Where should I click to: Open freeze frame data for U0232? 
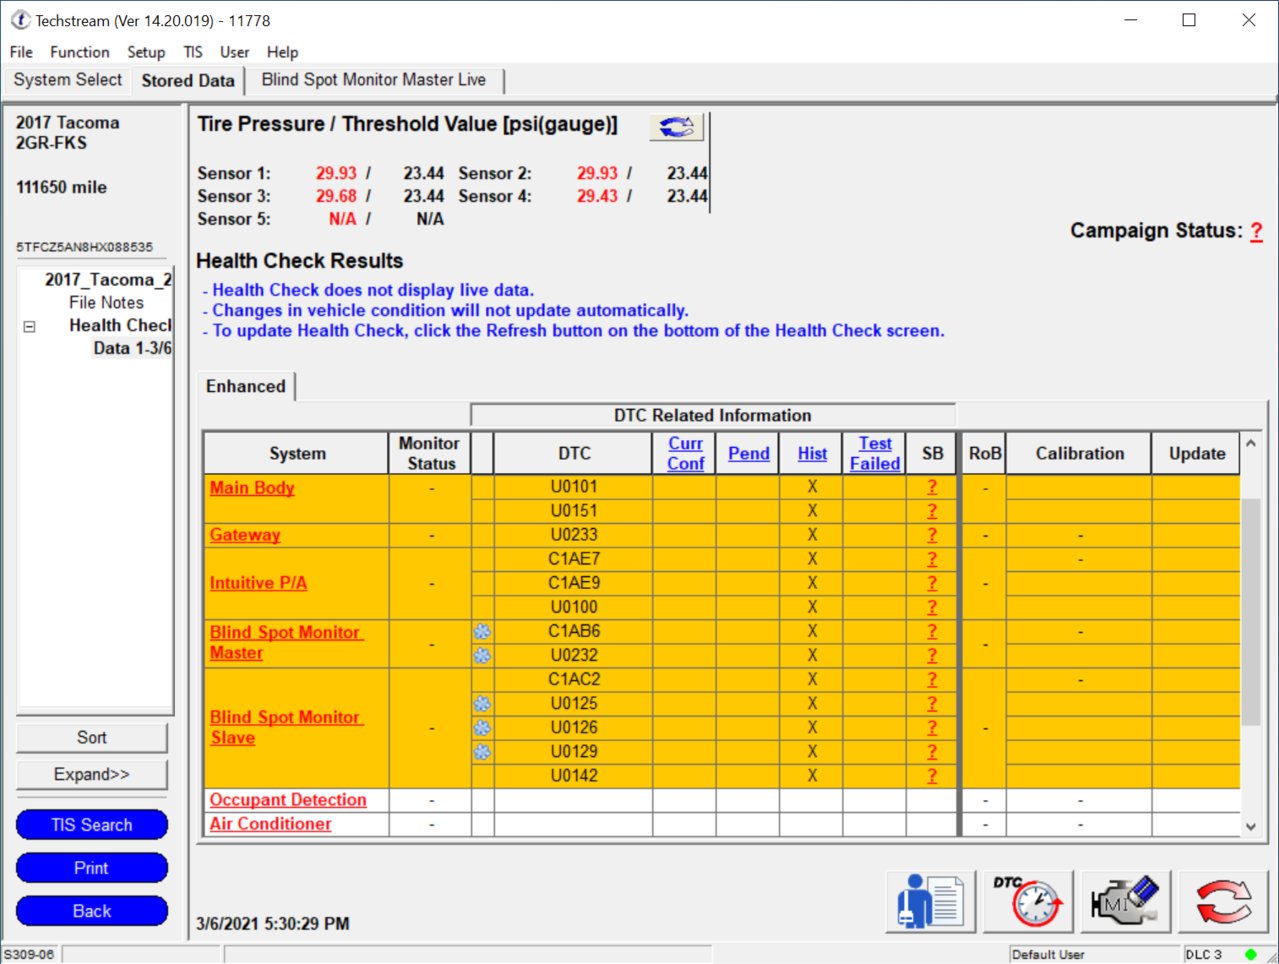[482, 656]
